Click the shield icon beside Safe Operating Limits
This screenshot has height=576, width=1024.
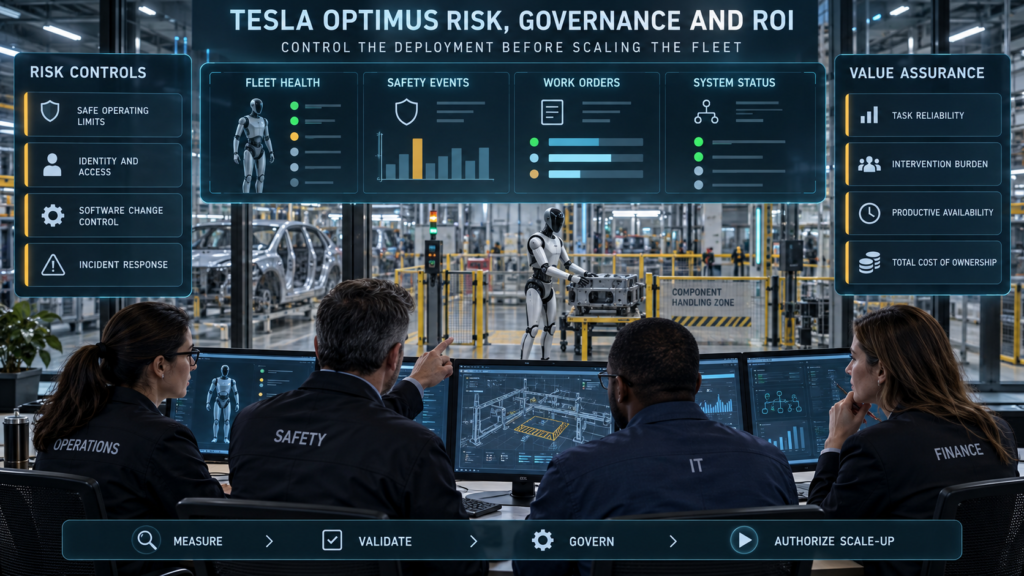coord(50,112)
